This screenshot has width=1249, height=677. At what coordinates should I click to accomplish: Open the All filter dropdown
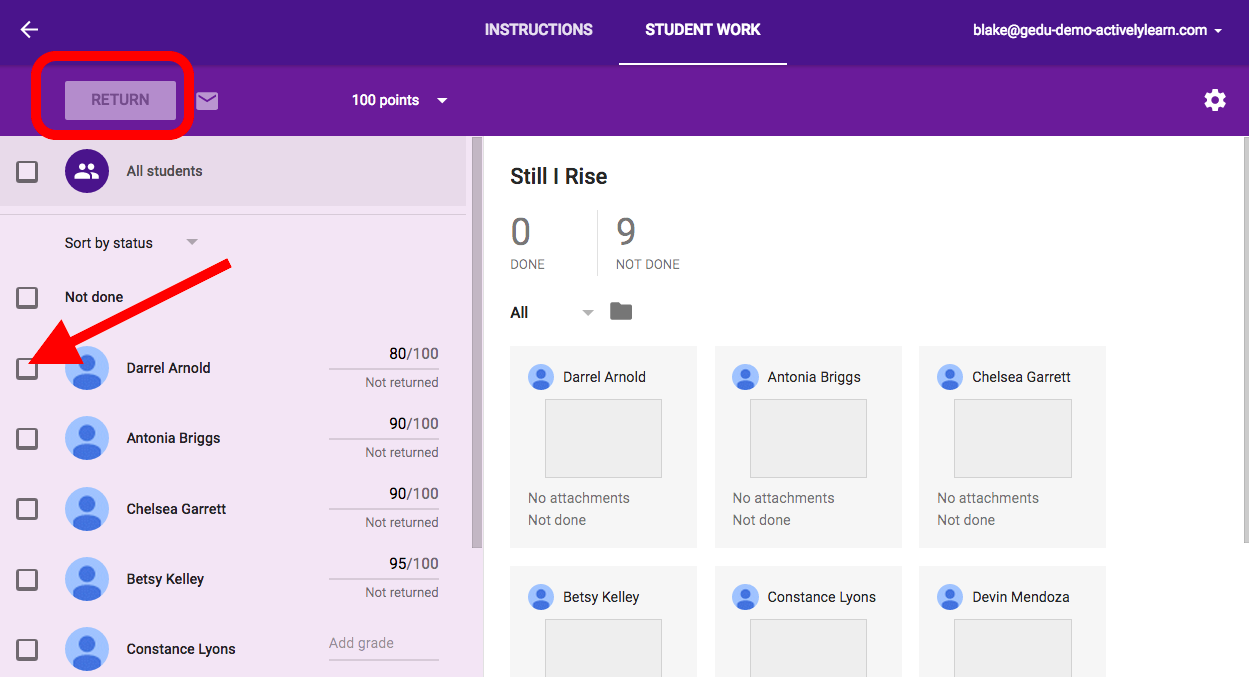552,312
